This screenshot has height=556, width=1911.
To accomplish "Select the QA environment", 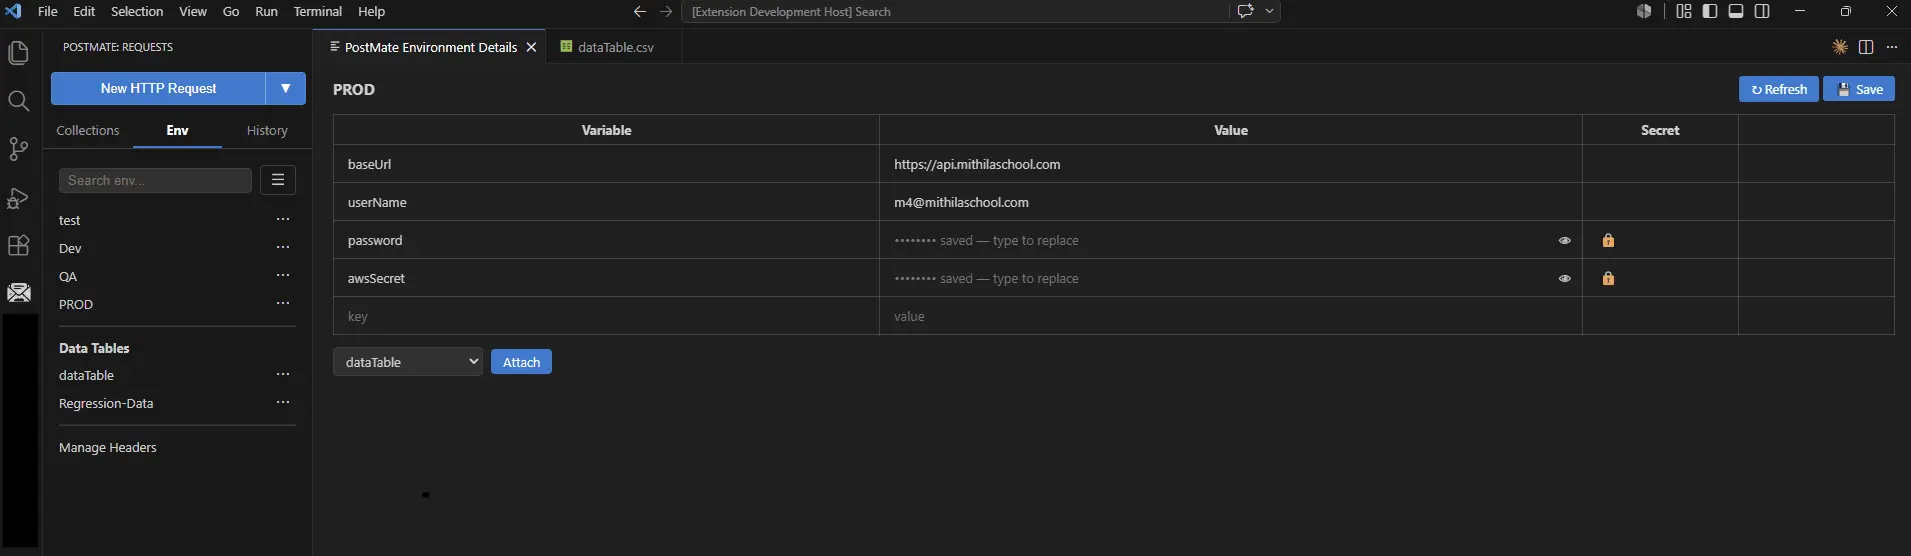I will (68, 276).
